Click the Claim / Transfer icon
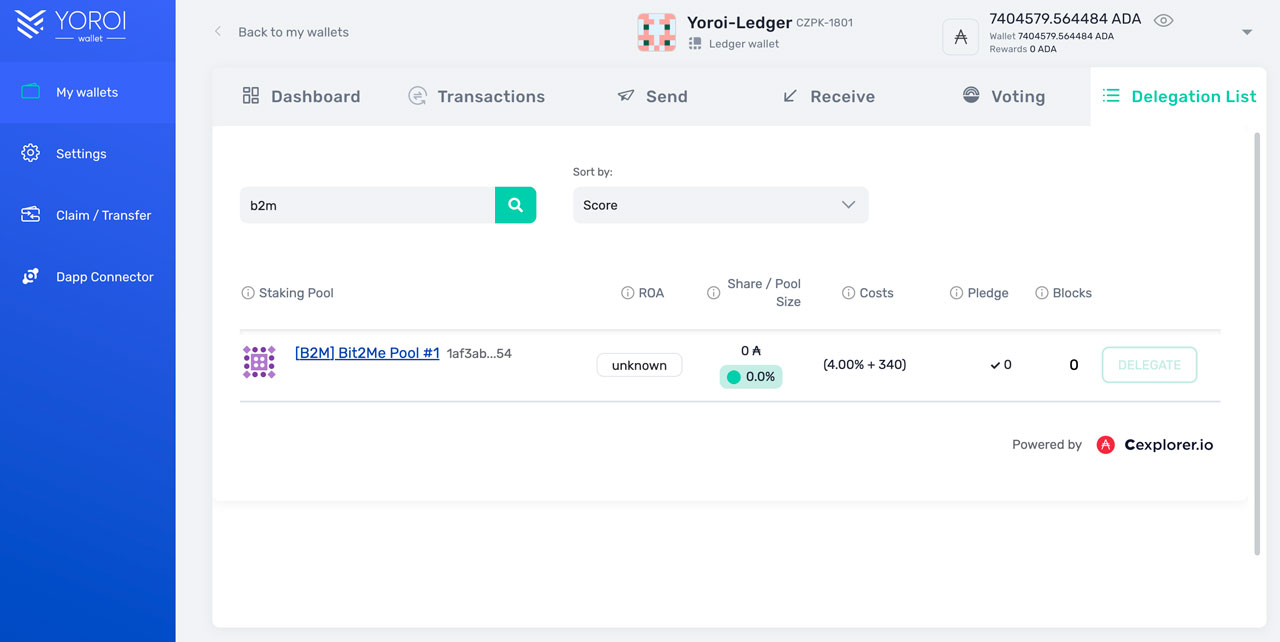This screenshot has height=642, width=1280. tap(31, 215)
